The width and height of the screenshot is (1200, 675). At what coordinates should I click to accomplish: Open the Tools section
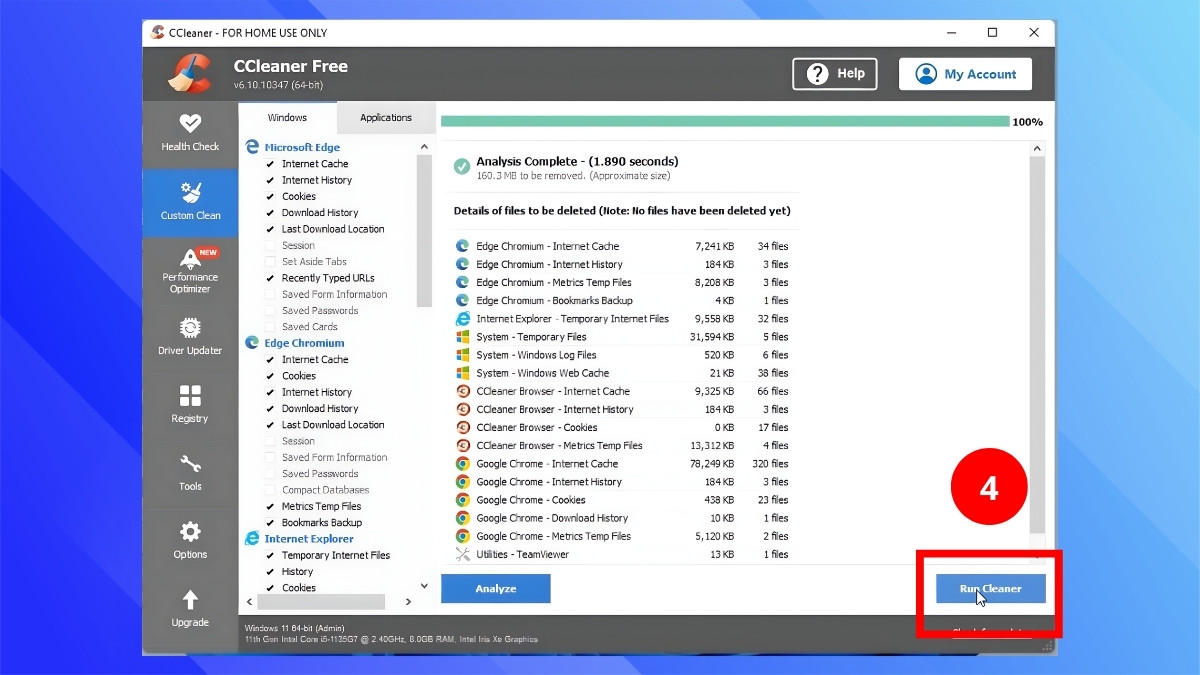(189, 472)
